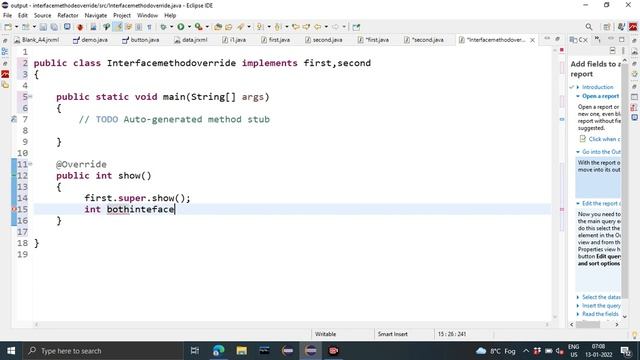Click the task marker icon on line 7

13,120
